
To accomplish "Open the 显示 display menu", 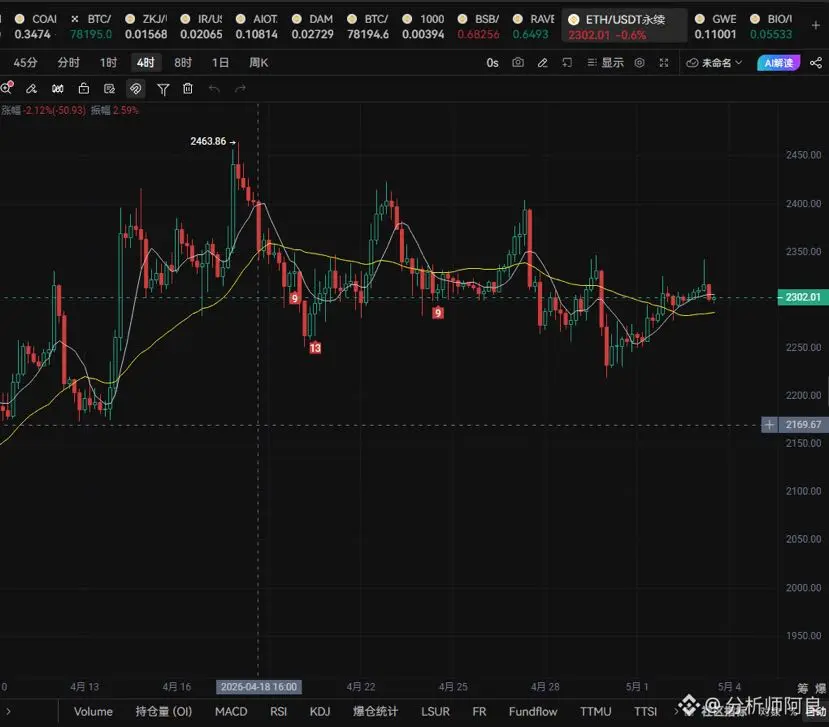I will pos(605,63).
